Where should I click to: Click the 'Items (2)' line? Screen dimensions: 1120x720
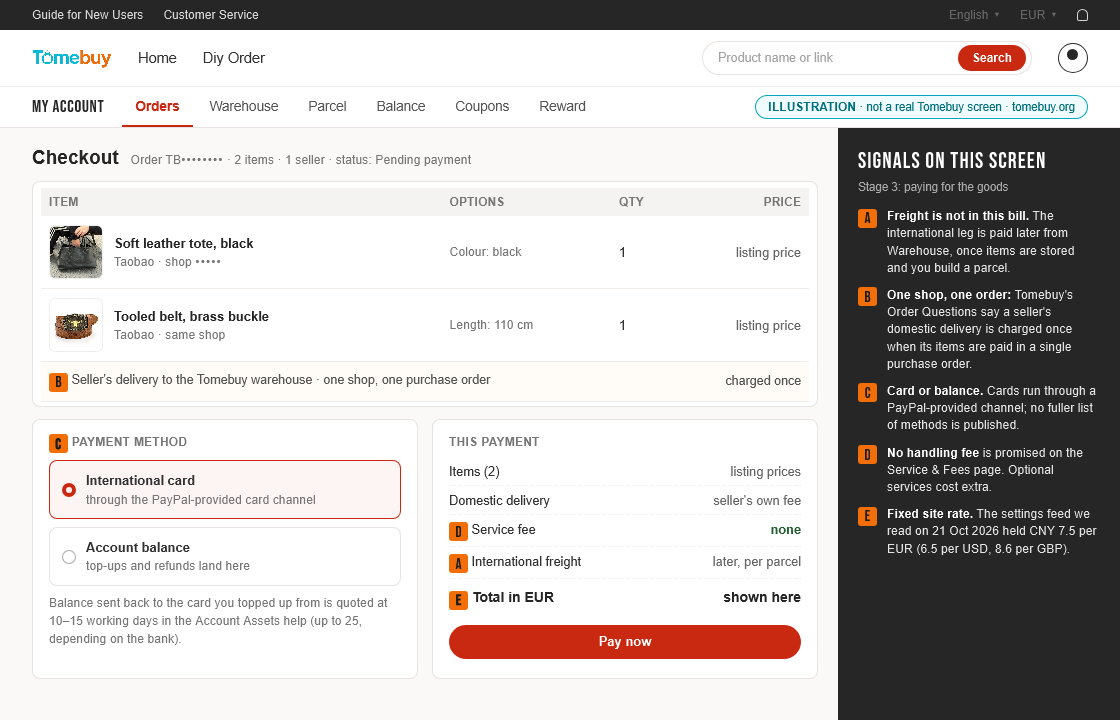tap(625, 472)
